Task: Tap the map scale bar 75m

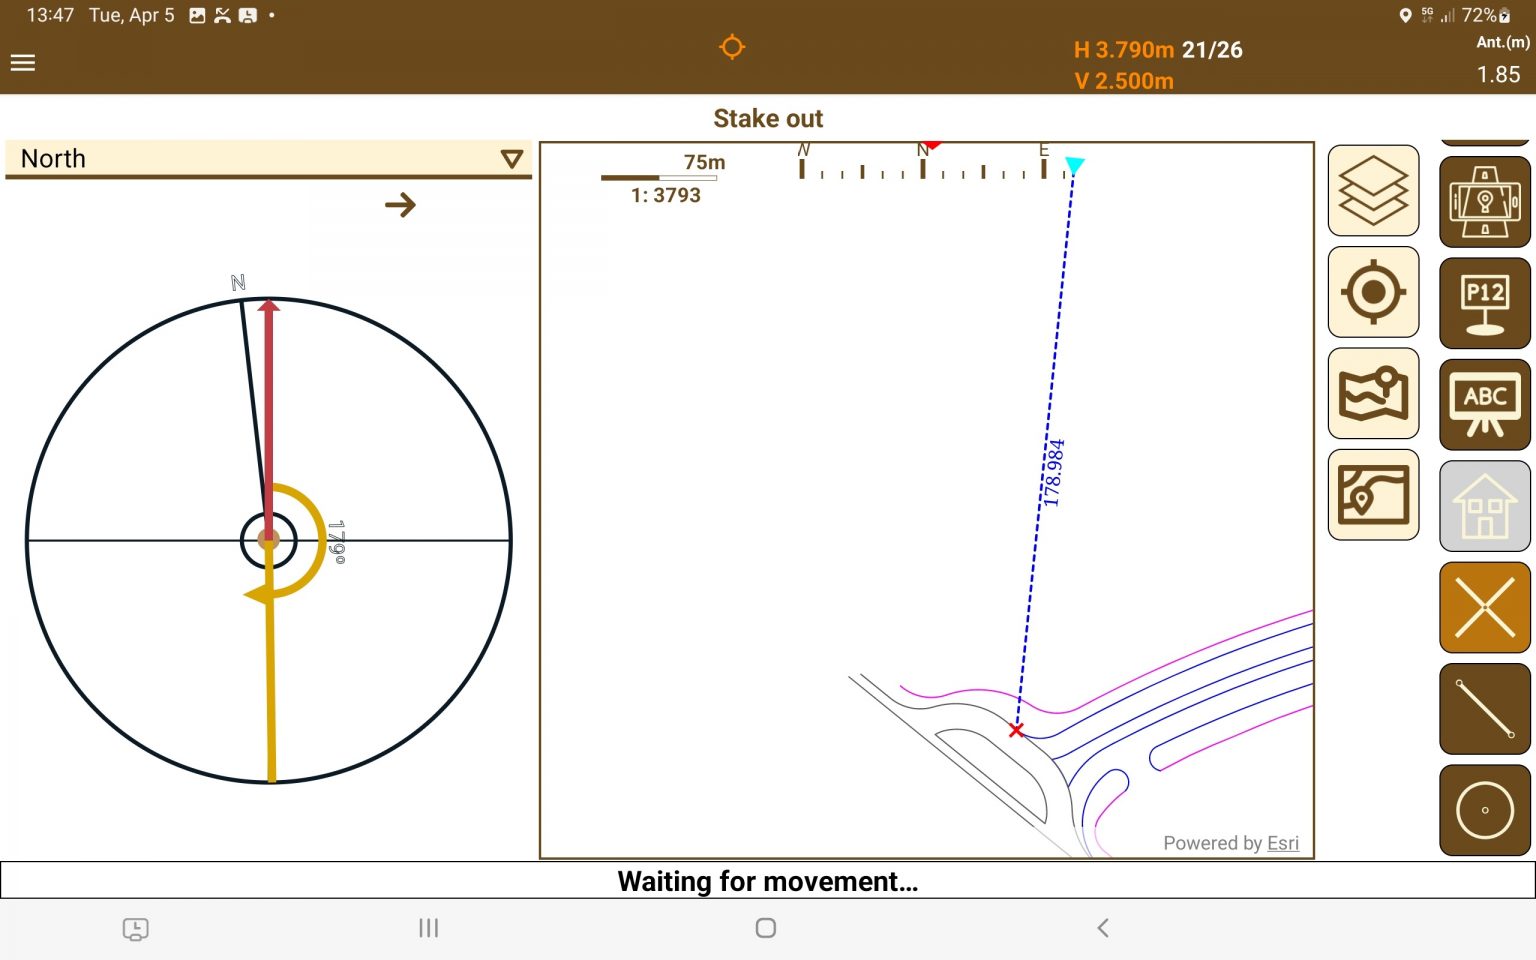Action: tap(660, 177)
